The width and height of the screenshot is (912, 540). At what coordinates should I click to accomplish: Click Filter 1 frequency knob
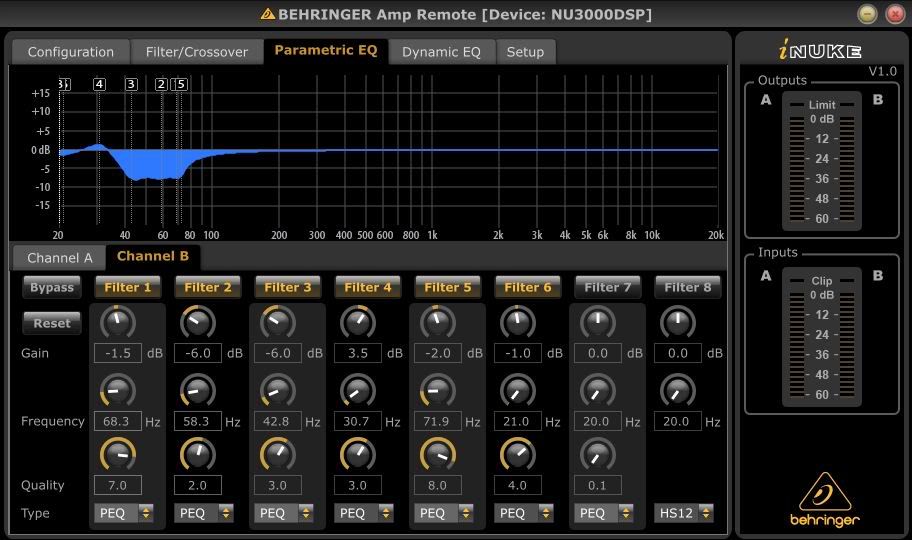pos(117,390)
